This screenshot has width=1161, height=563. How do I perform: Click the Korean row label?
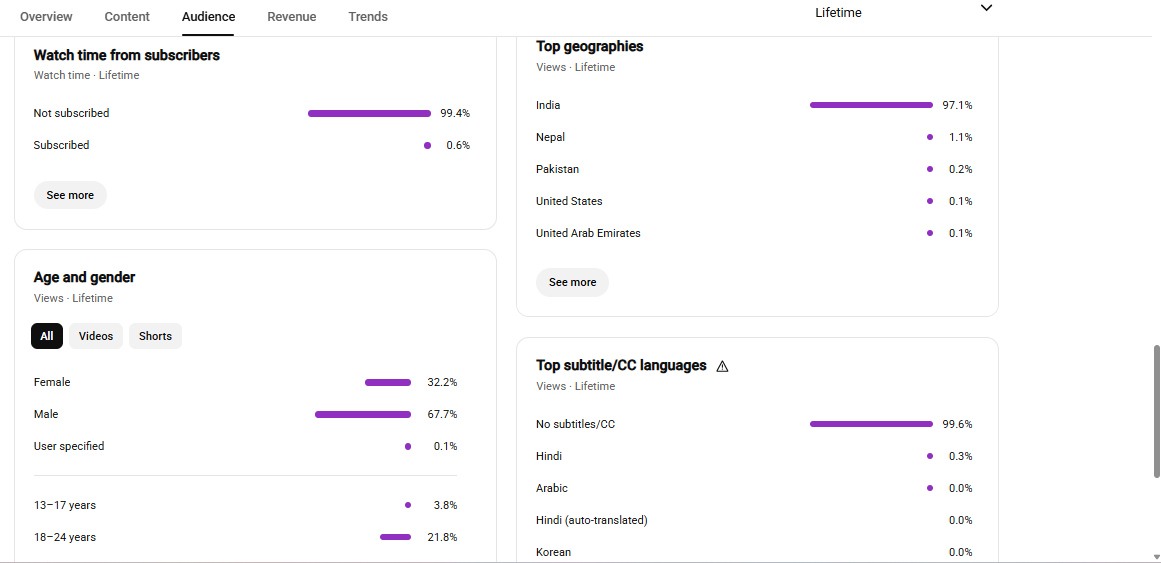point(553,552)
